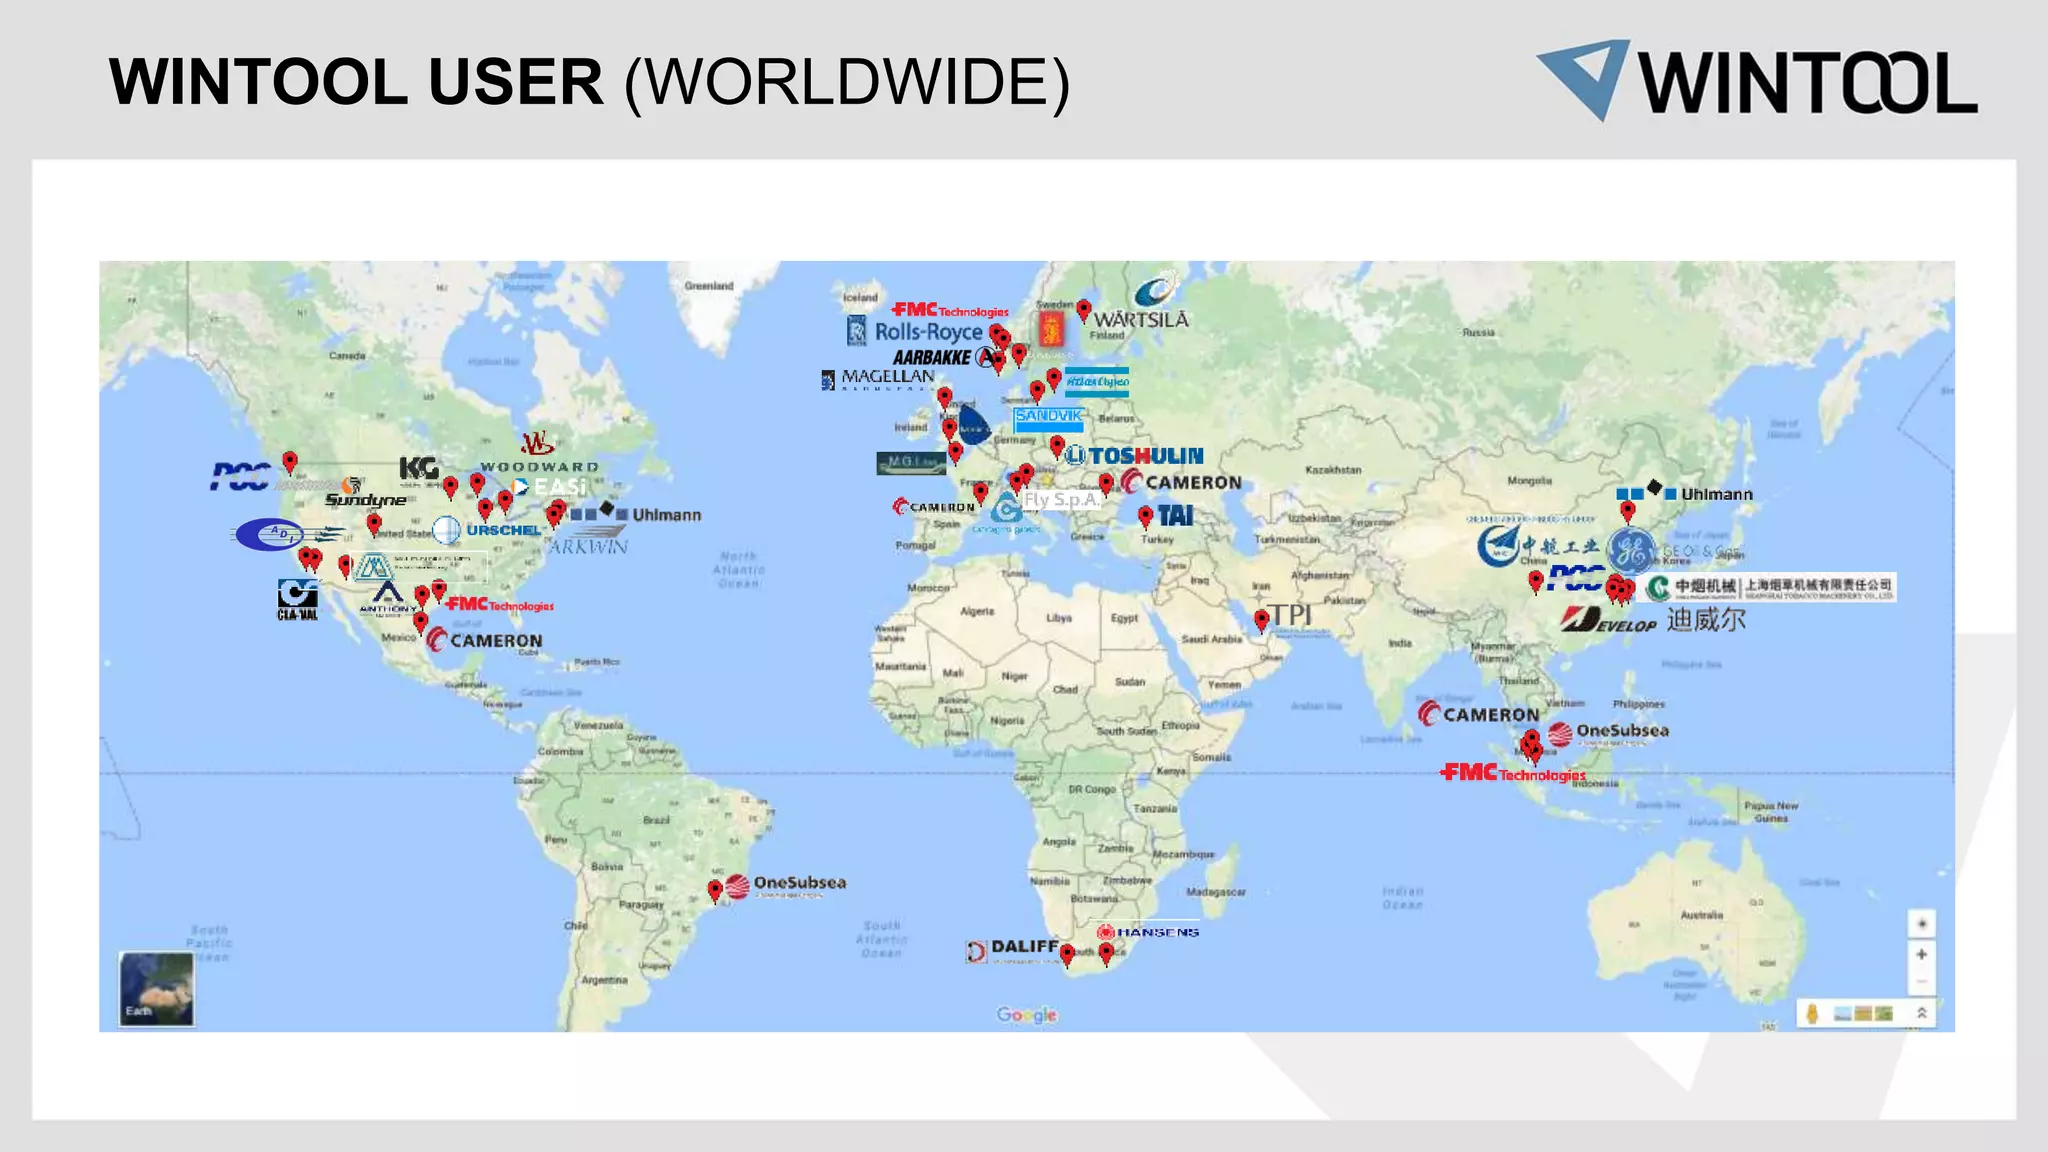The height and width of the screenshot is (1152, 2048).
Task: Click the red pin below Uhlmann in China
Action: pos(1628,512)
